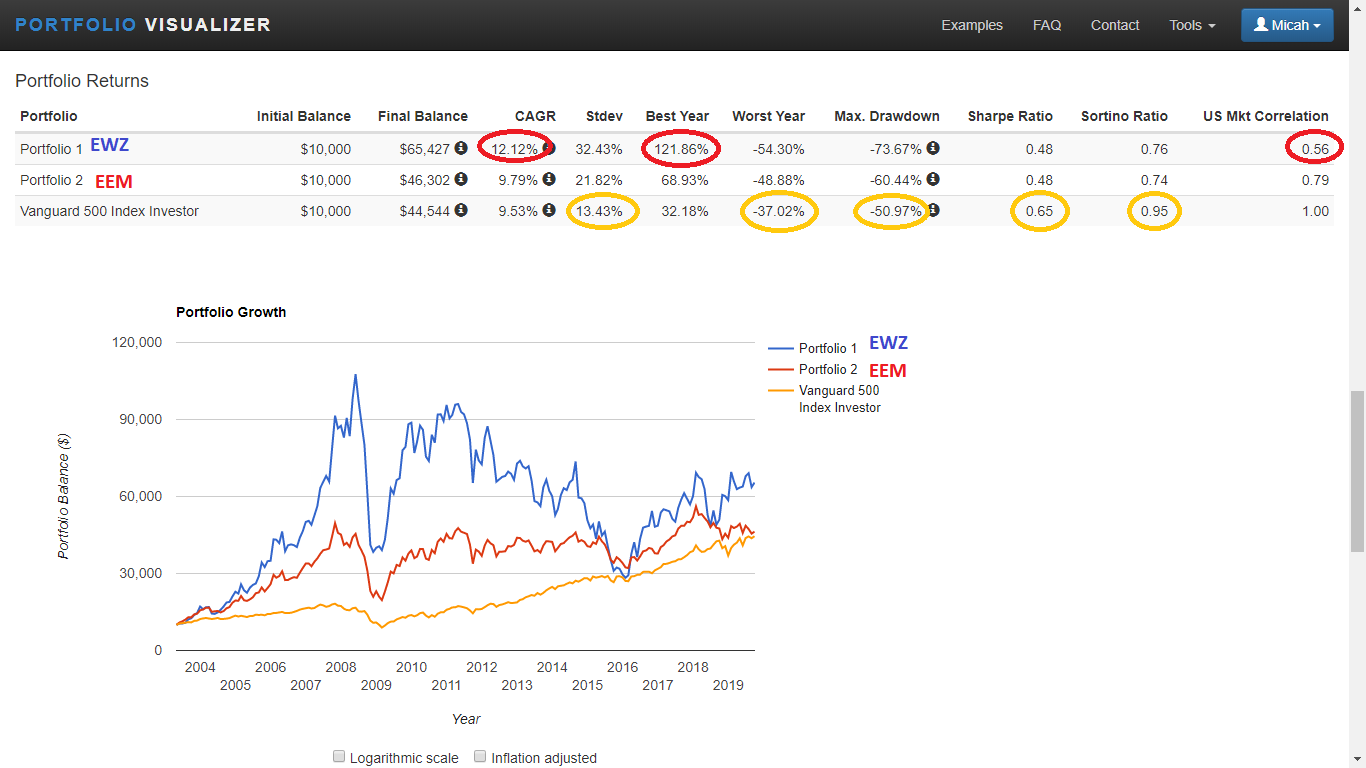Click the 0.76 Sortino Ratio value
The image size is (1366, 768).
pos(1154,149)
